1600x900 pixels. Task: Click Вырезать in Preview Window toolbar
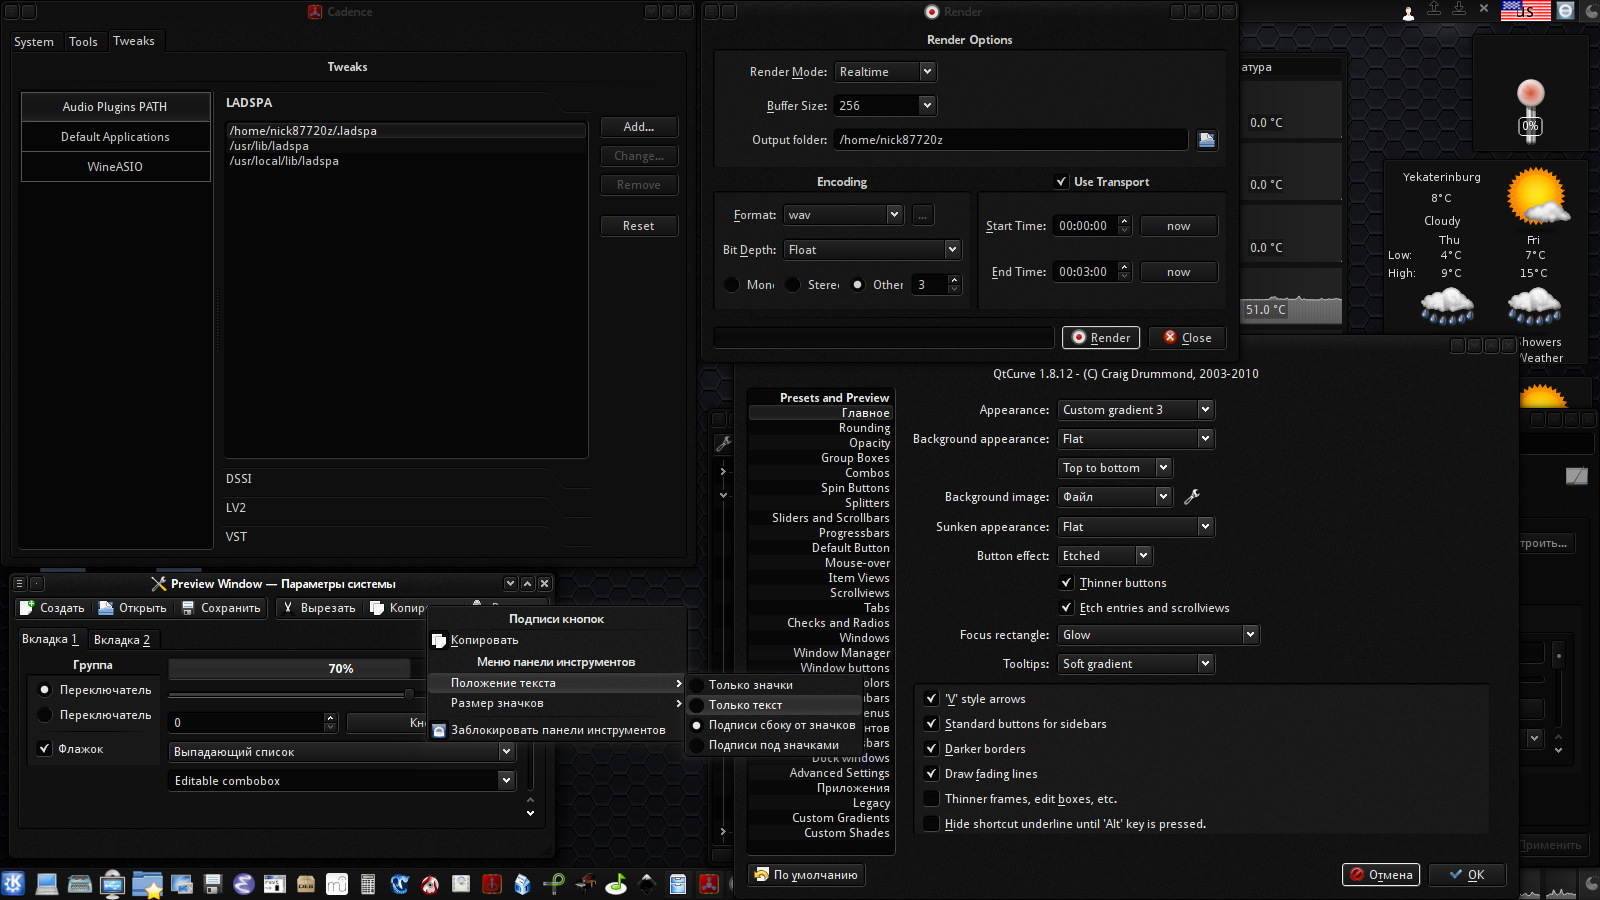click(x=319, y=608)
